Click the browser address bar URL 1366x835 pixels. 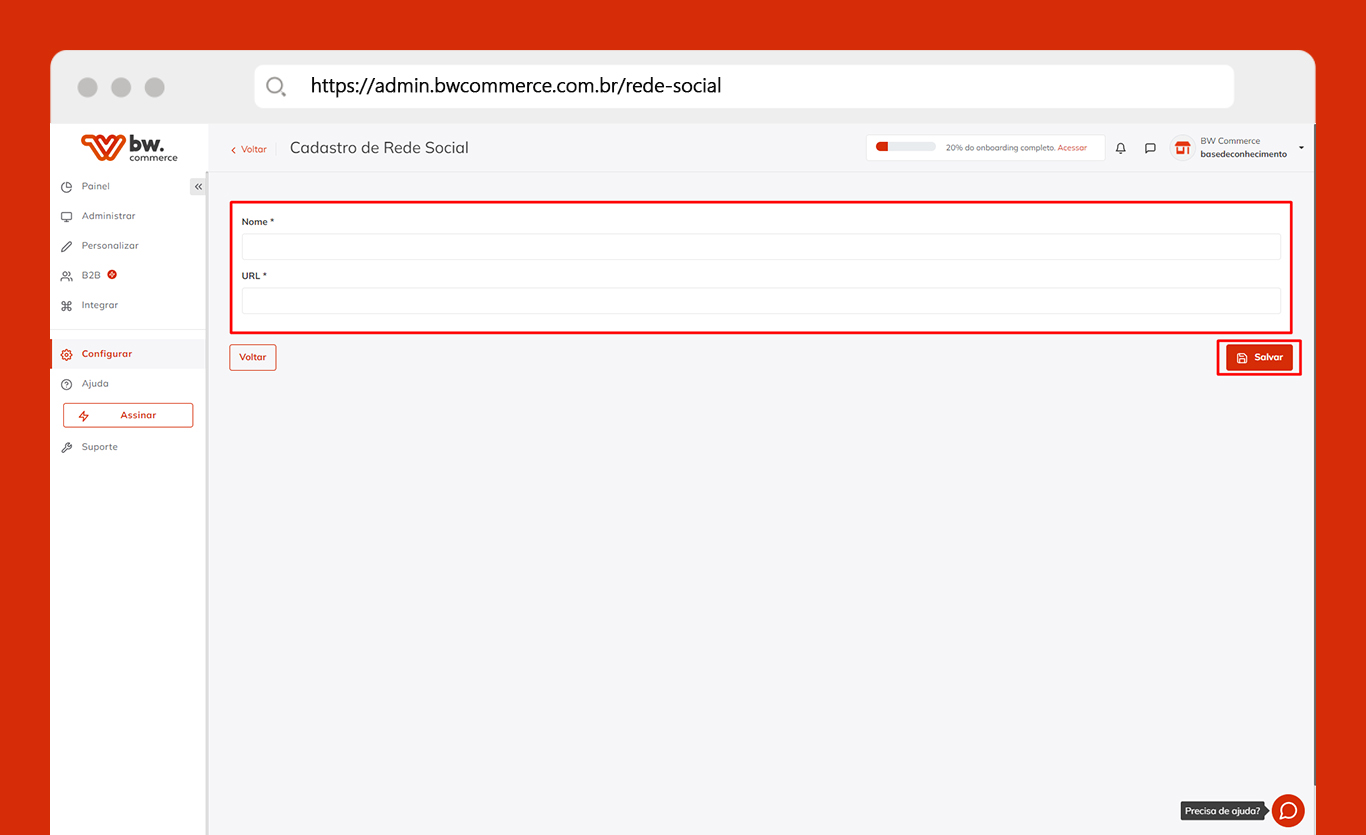pos(516,86)
